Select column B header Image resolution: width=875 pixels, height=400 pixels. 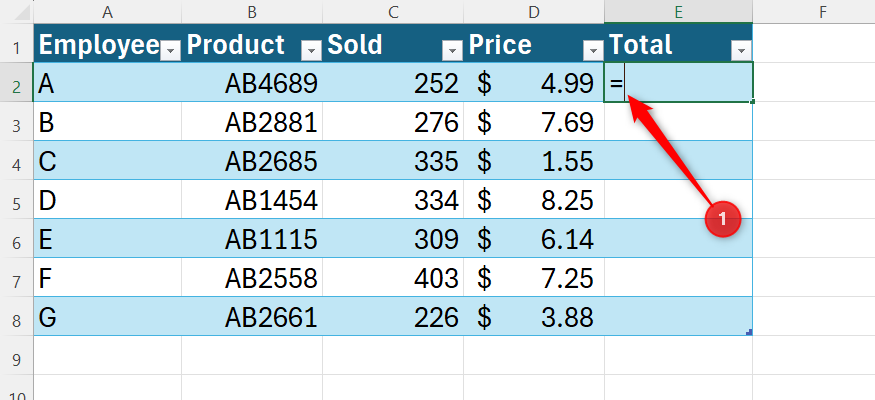(252, 12)
